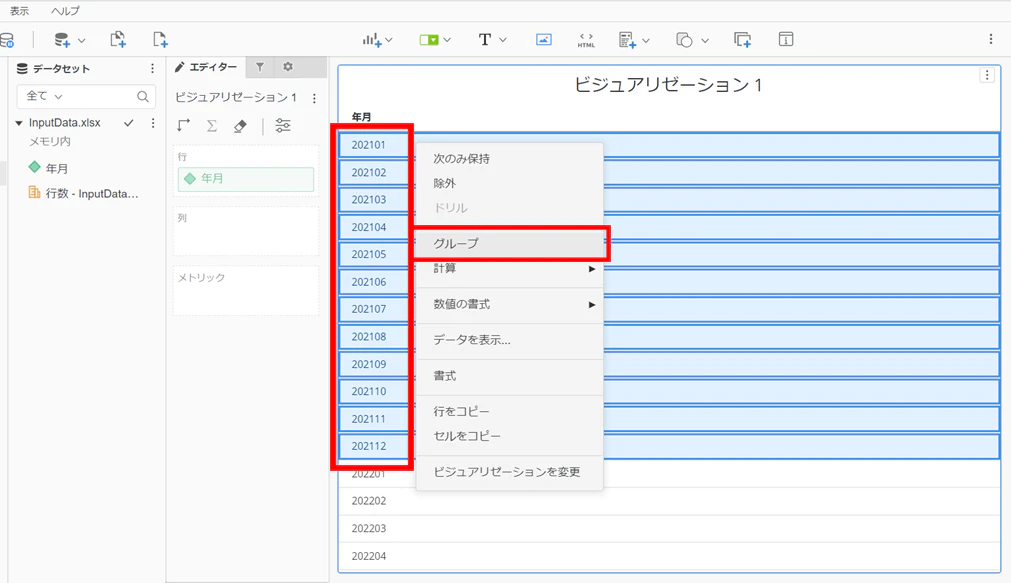The height and width of the screenshot is (583, 1011).
Task: Open ビジュアリゼーション 1 editor options menu
Action: (314, 99)
